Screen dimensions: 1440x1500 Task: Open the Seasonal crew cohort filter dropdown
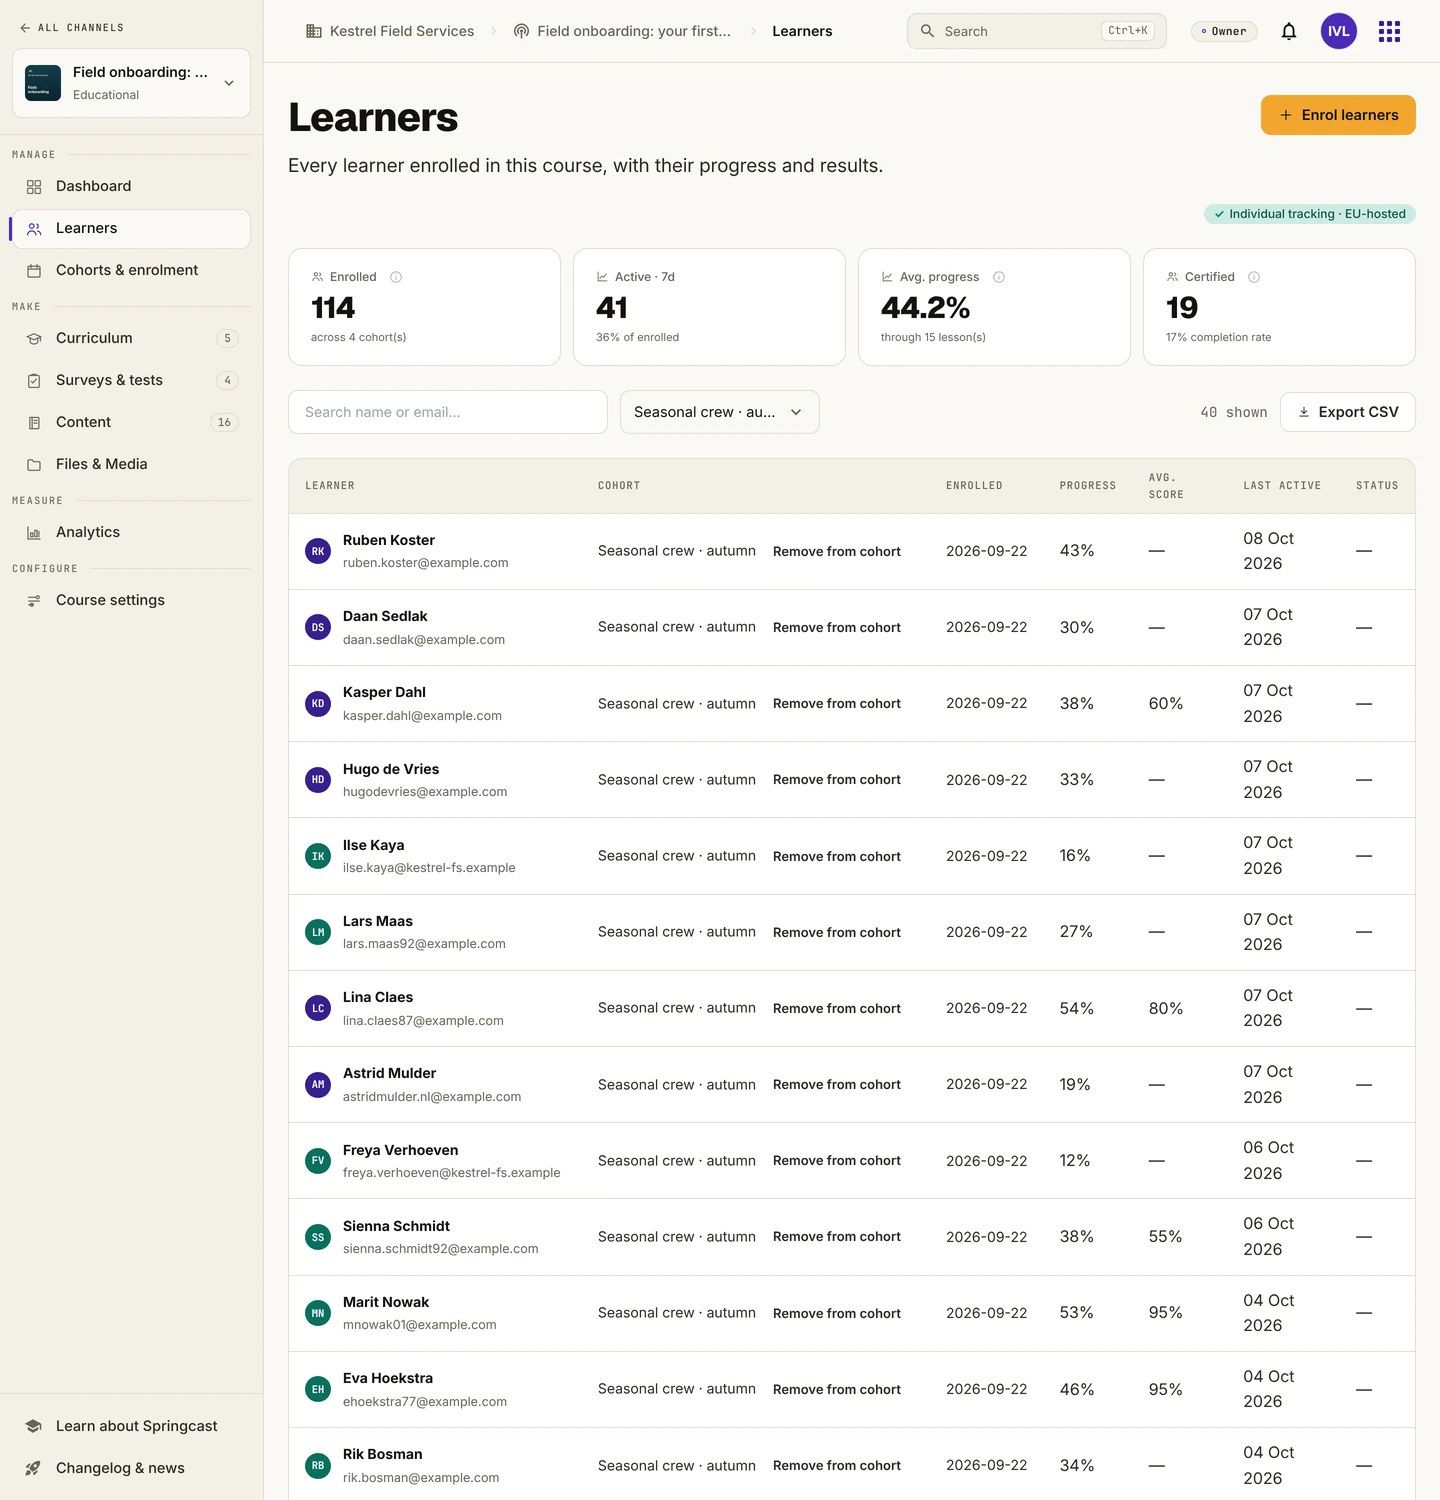(720, 412)
